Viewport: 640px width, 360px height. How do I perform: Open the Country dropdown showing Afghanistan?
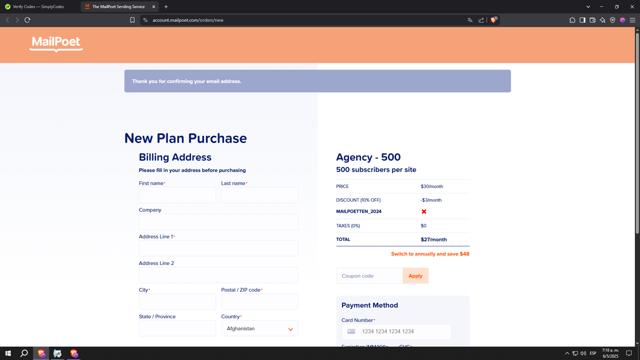click(x=260, y=329)
